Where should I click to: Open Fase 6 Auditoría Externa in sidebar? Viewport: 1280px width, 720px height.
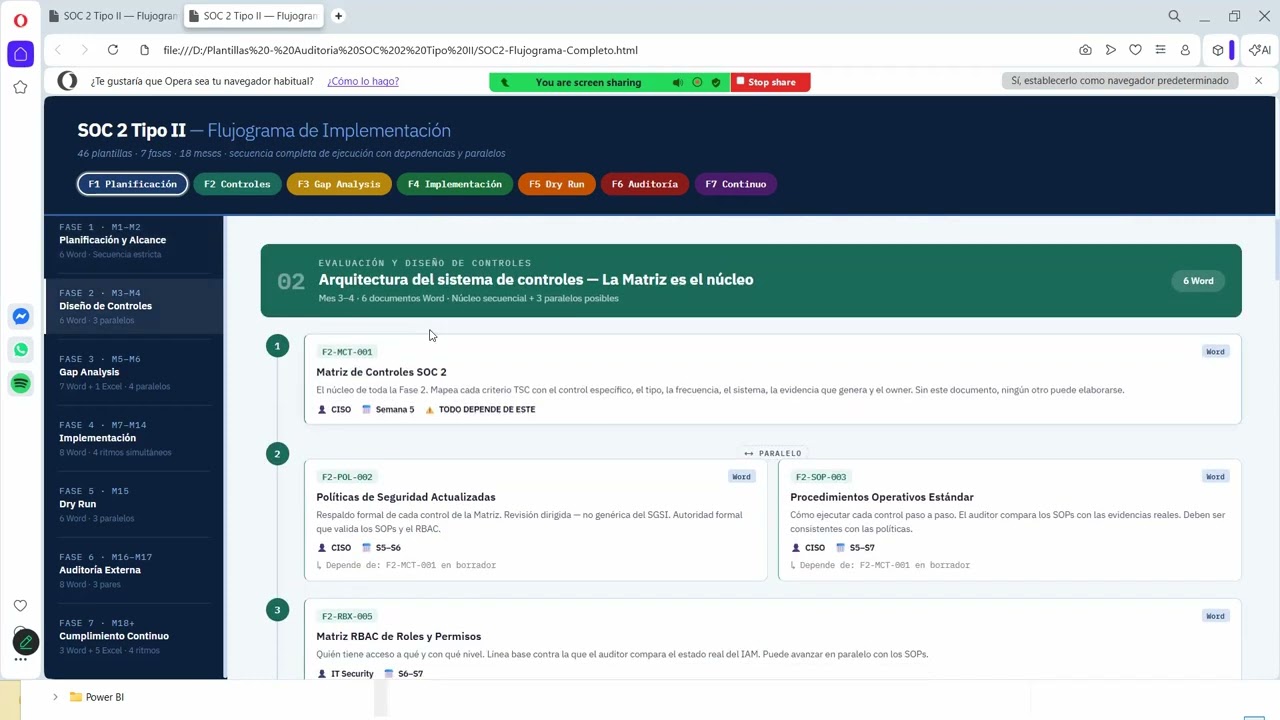pos(134,570)
